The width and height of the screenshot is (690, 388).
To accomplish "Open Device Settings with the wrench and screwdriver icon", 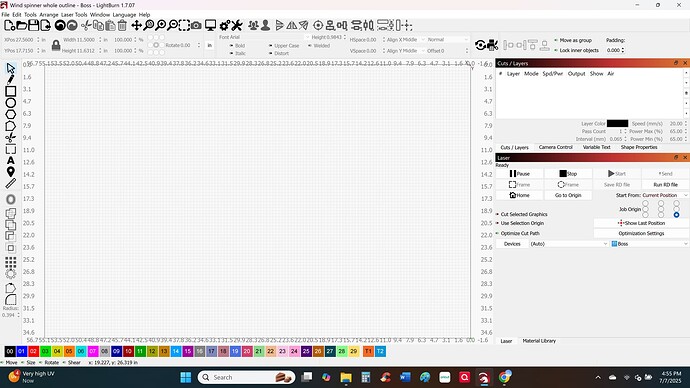I will (x=237, y=26).
